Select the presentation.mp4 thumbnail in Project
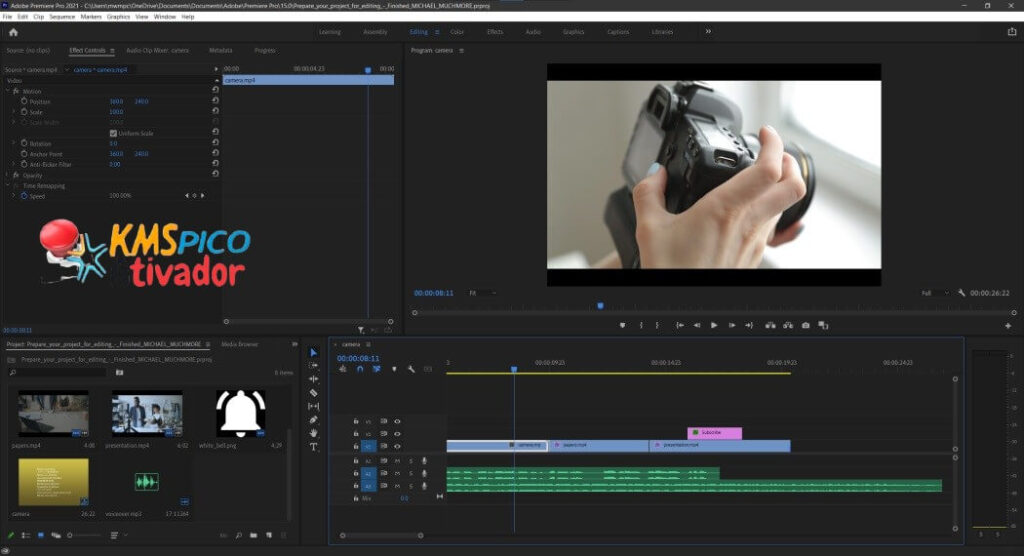This screenshot has width=1024, height=556. (x=147, y=414)
